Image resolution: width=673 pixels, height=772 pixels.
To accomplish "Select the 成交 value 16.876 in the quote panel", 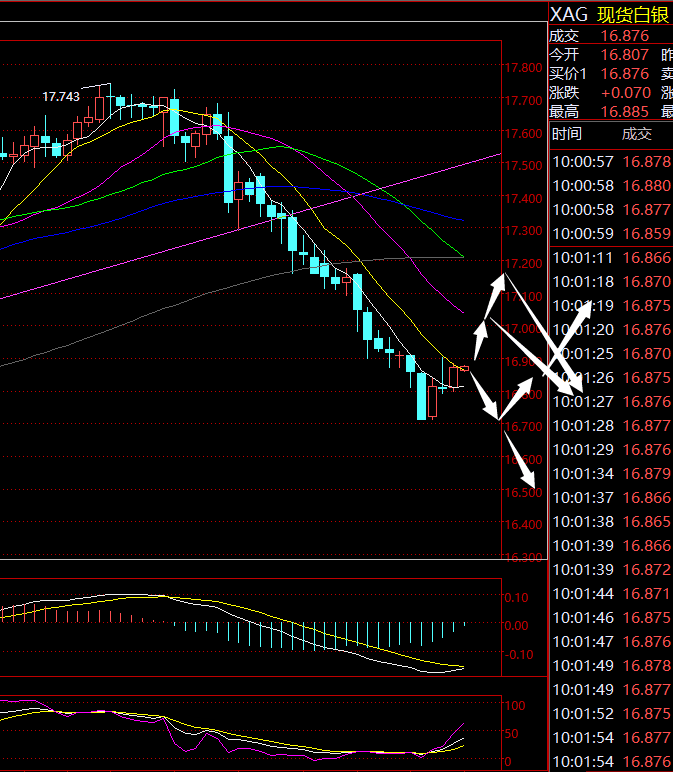I will point(625,36).
